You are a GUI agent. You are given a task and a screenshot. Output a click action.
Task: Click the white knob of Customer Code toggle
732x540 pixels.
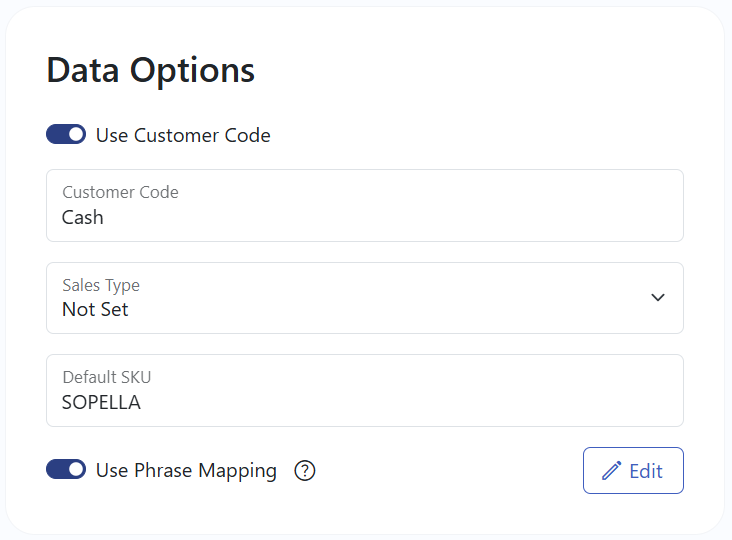tap(76, 134)
